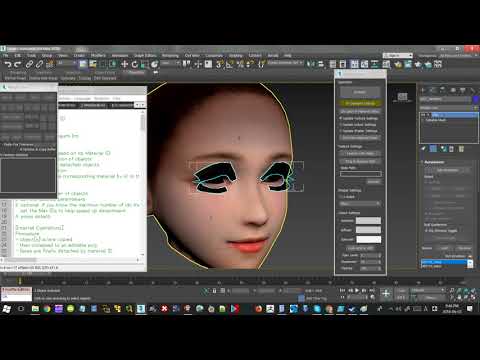This screenshot has height=360, width=480.
Task: Switch to the Utilities command panel tab
Action: pyautogui.click(x=472, y=90)
